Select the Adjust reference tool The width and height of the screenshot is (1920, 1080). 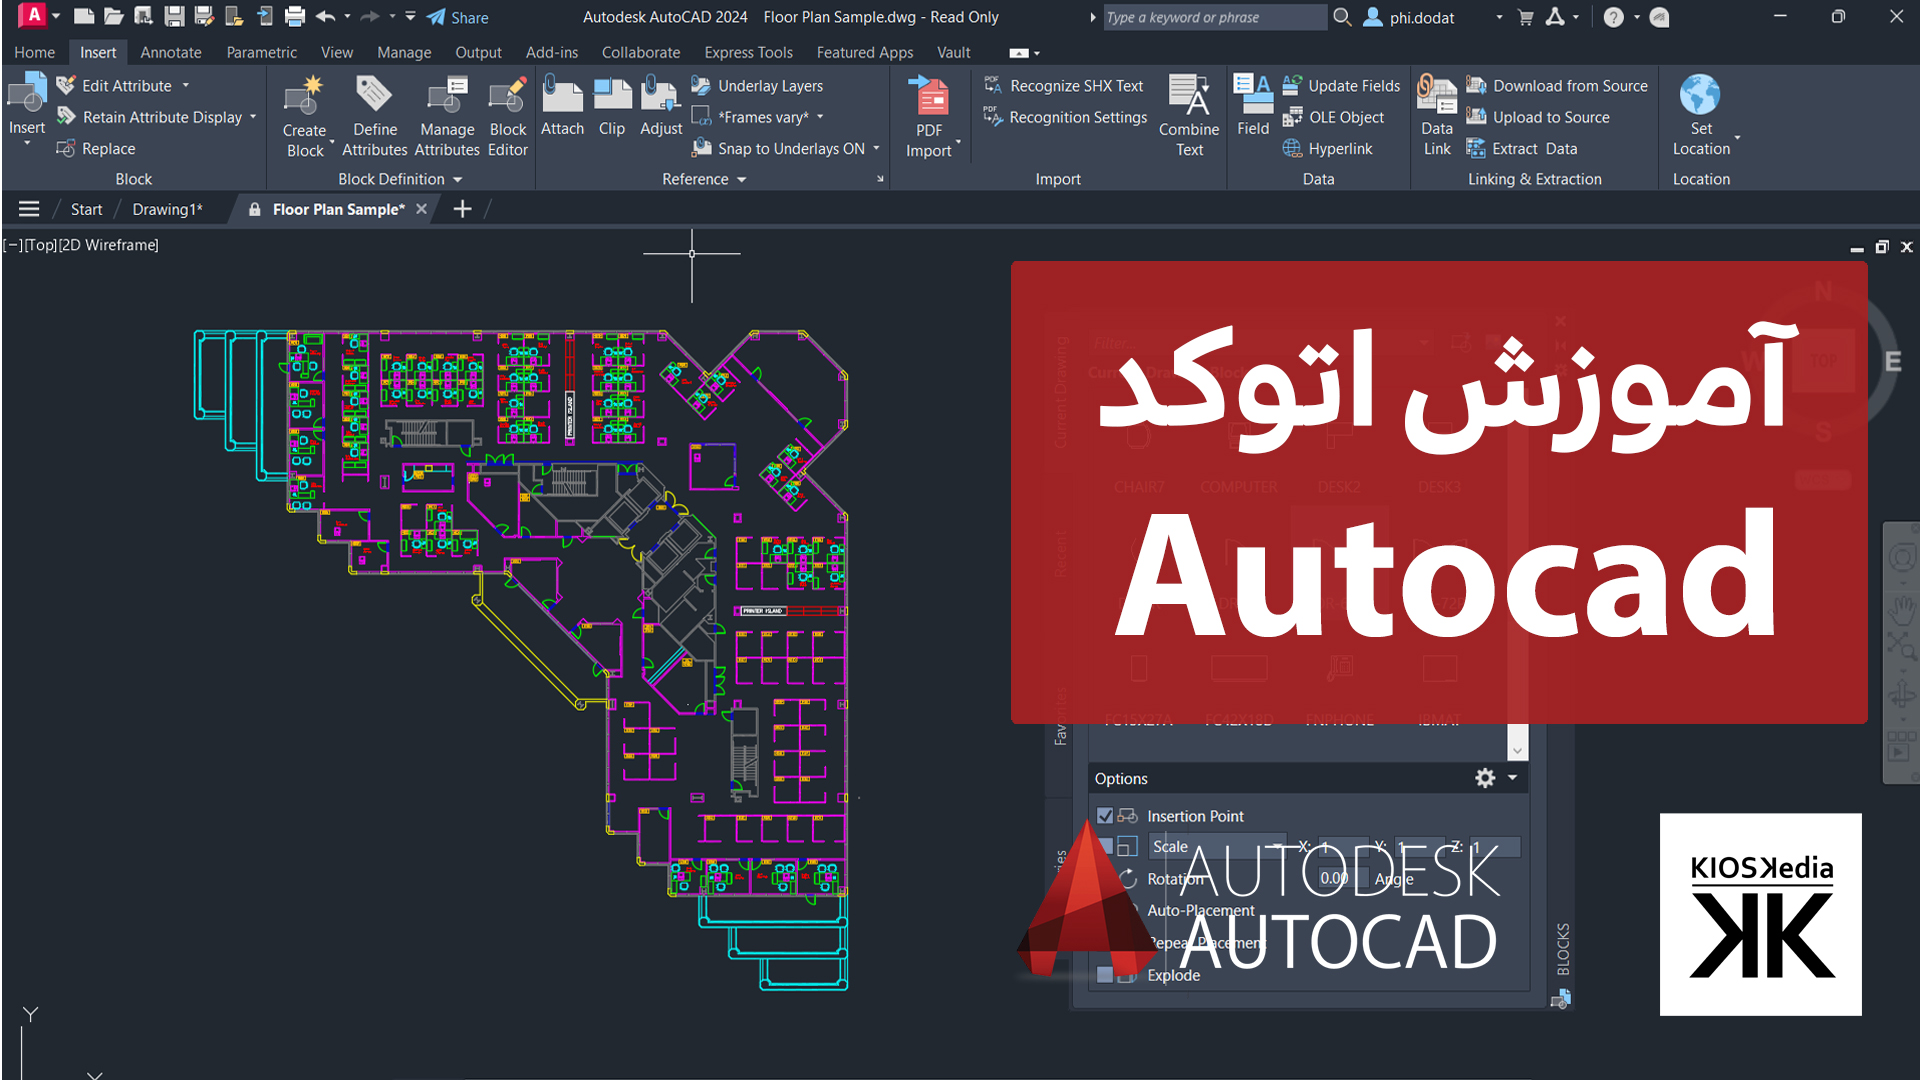(661, 106)
